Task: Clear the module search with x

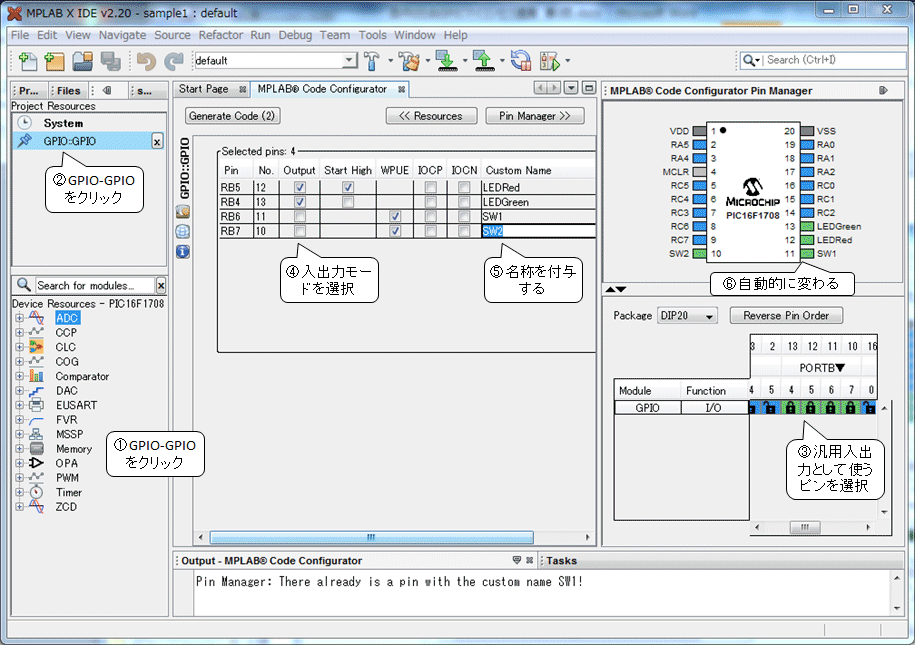Action: (160, 285)
